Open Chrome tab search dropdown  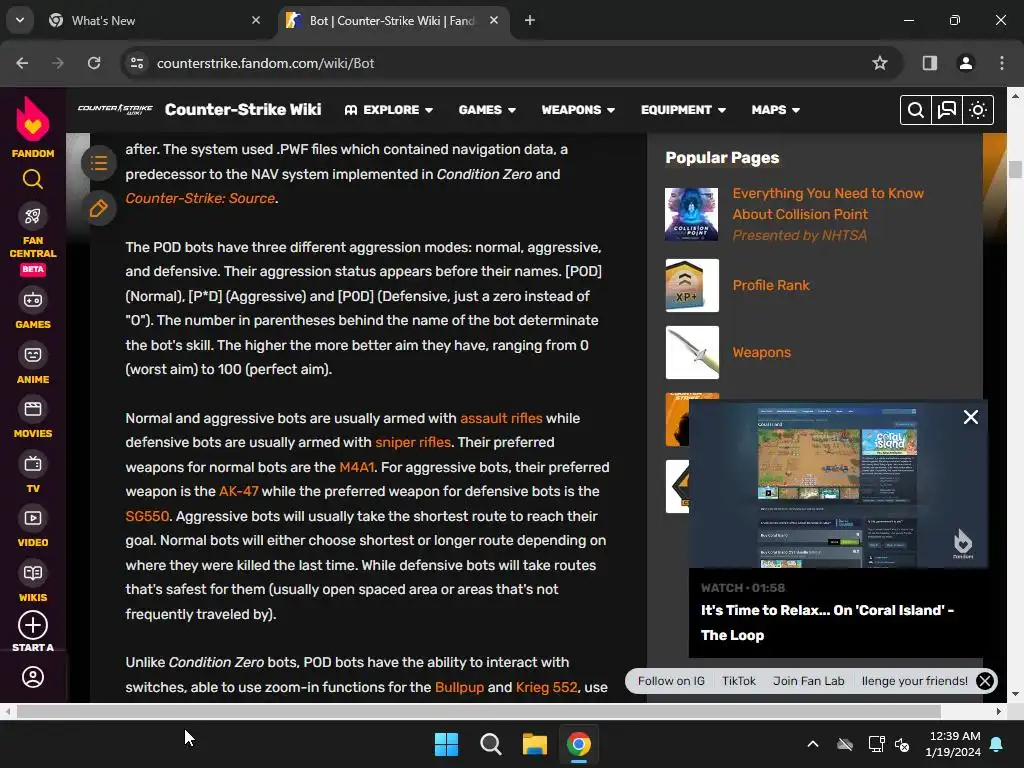20,20
